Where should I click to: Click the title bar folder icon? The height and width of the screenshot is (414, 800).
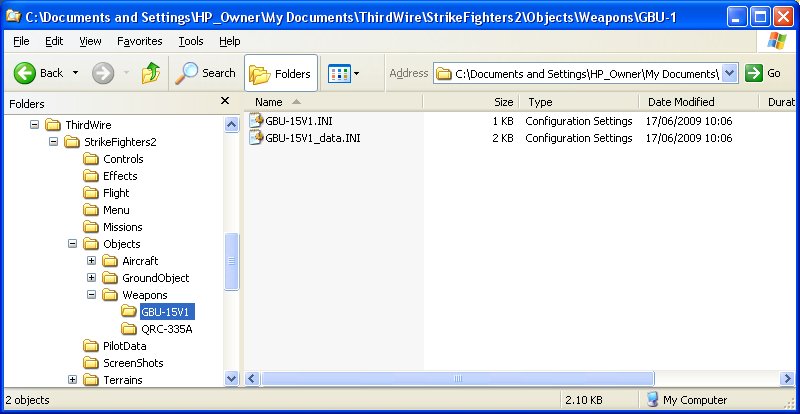(13, 17)
